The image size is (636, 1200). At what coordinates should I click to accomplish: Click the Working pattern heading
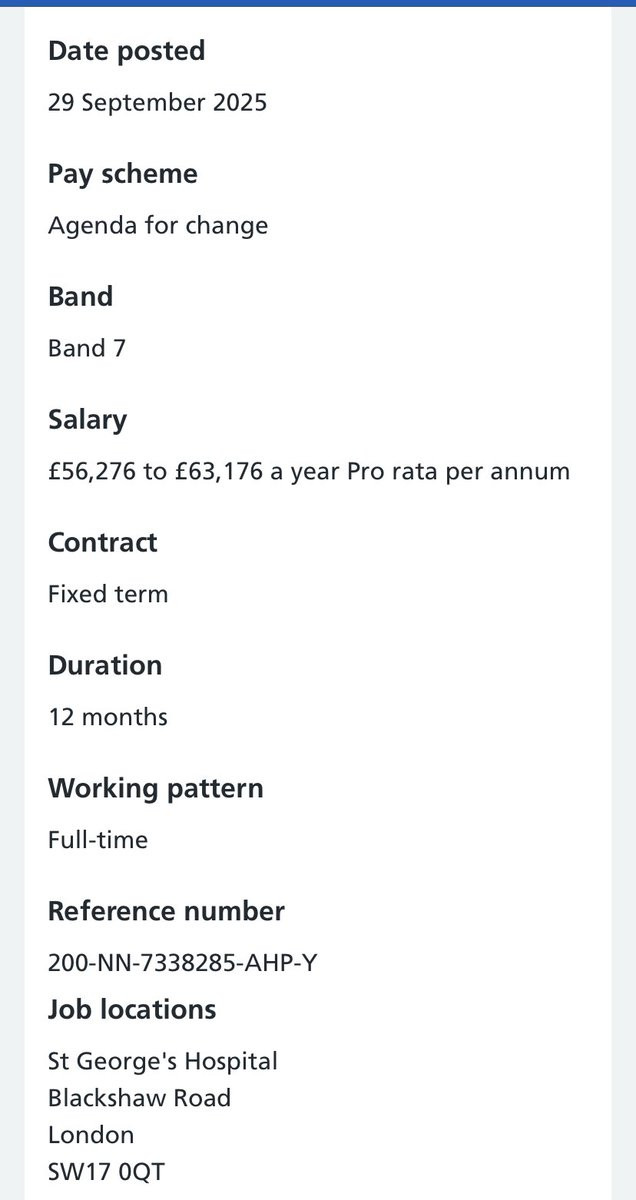pos(156,789)
